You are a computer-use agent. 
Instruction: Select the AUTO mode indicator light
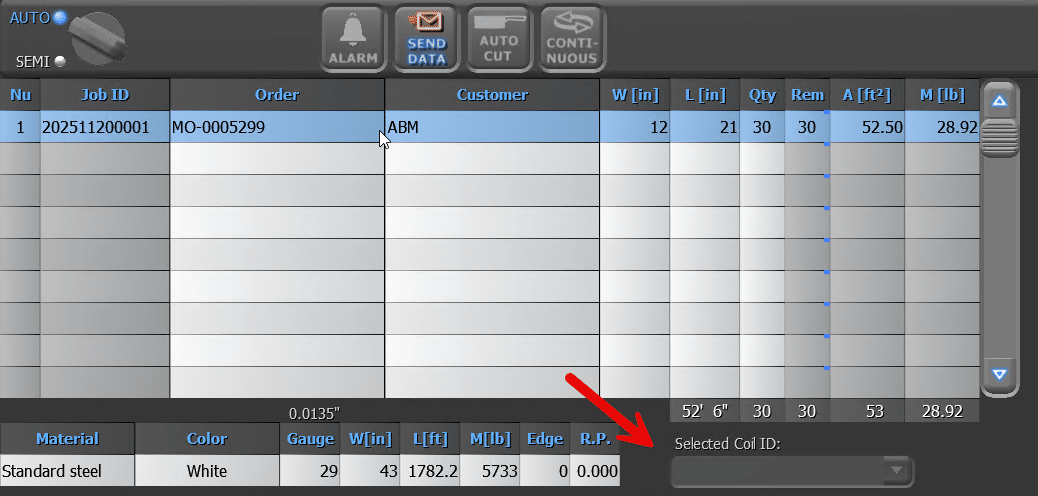[x=60, y=17]
